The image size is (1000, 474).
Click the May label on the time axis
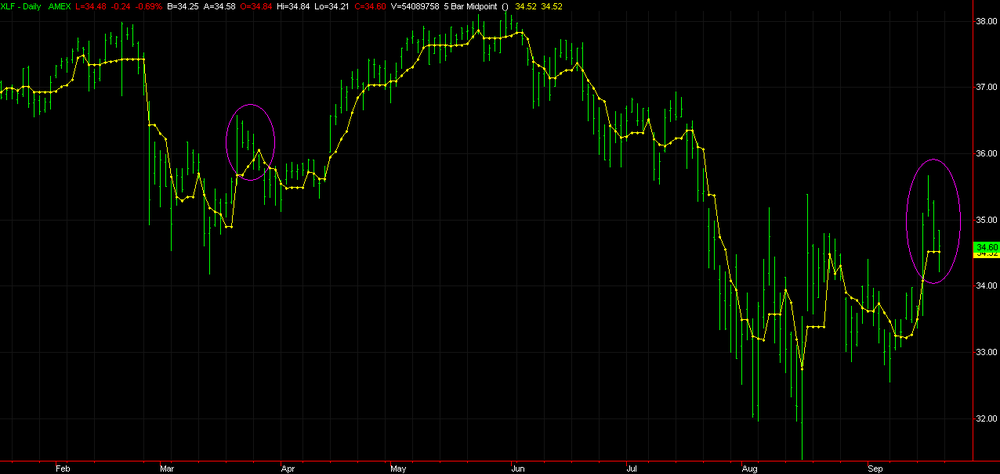click(398, 468)
